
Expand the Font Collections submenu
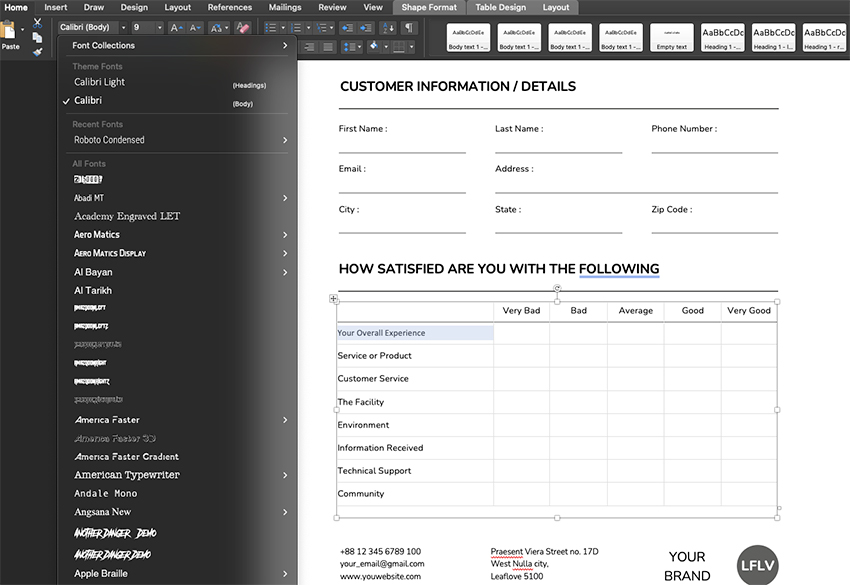284,45
